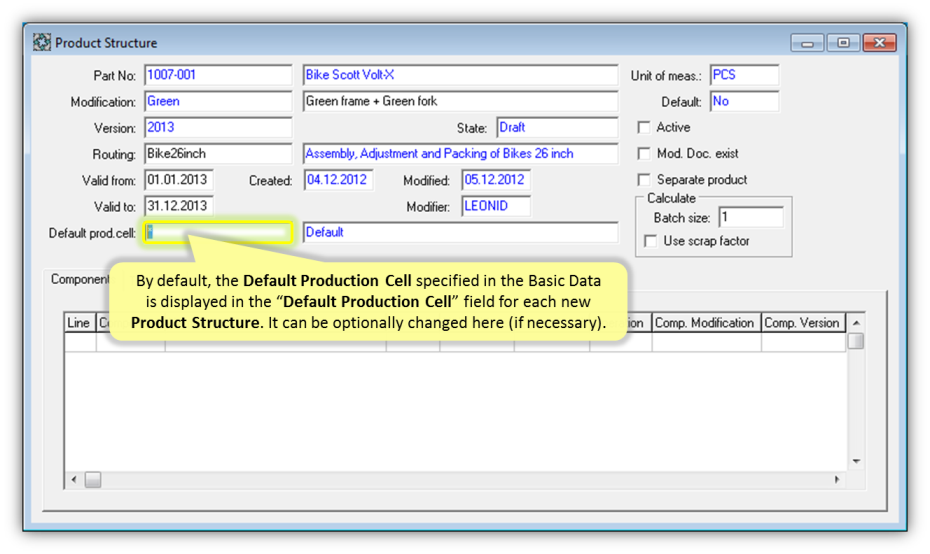Image resolution: width=930 pixels, height=554 pixels.
Task: Click the Green frame + Green fork field
Action: pos(460,101)
